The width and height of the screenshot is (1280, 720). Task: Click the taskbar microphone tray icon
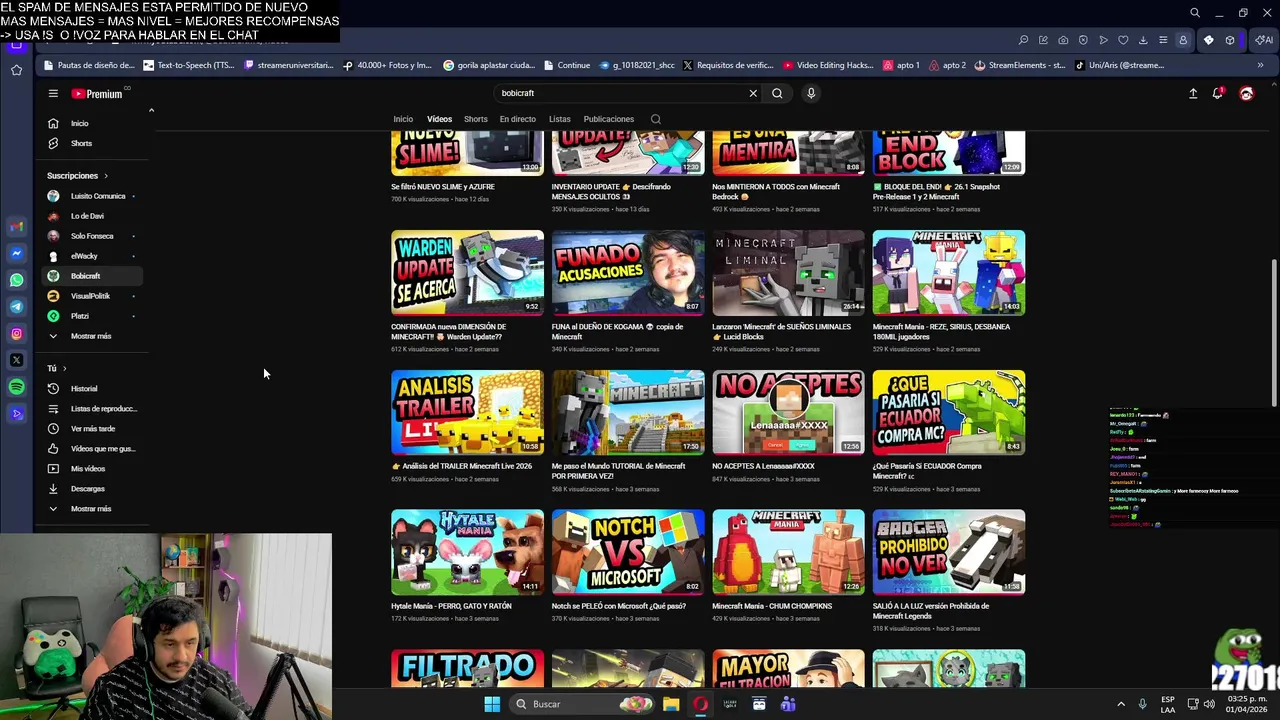(1142, 704)
